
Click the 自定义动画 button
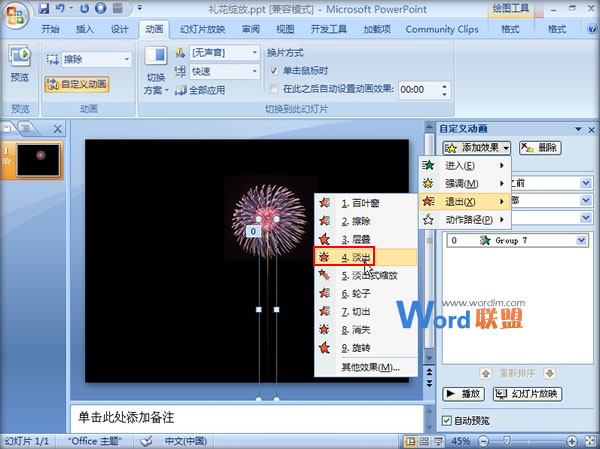coord(77,84)
